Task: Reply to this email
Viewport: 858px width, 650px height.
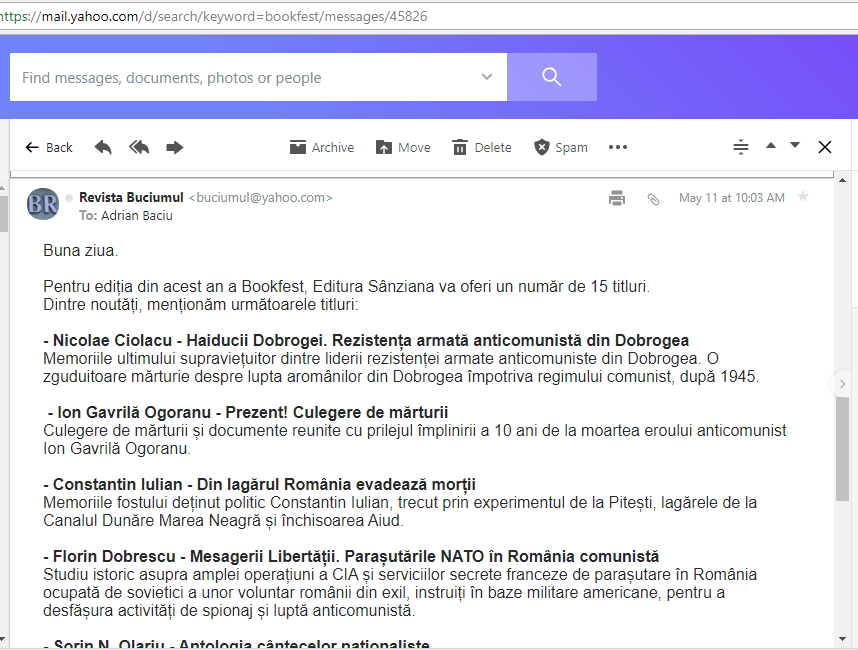Action: pyautogui.click(x=103, y=147)
